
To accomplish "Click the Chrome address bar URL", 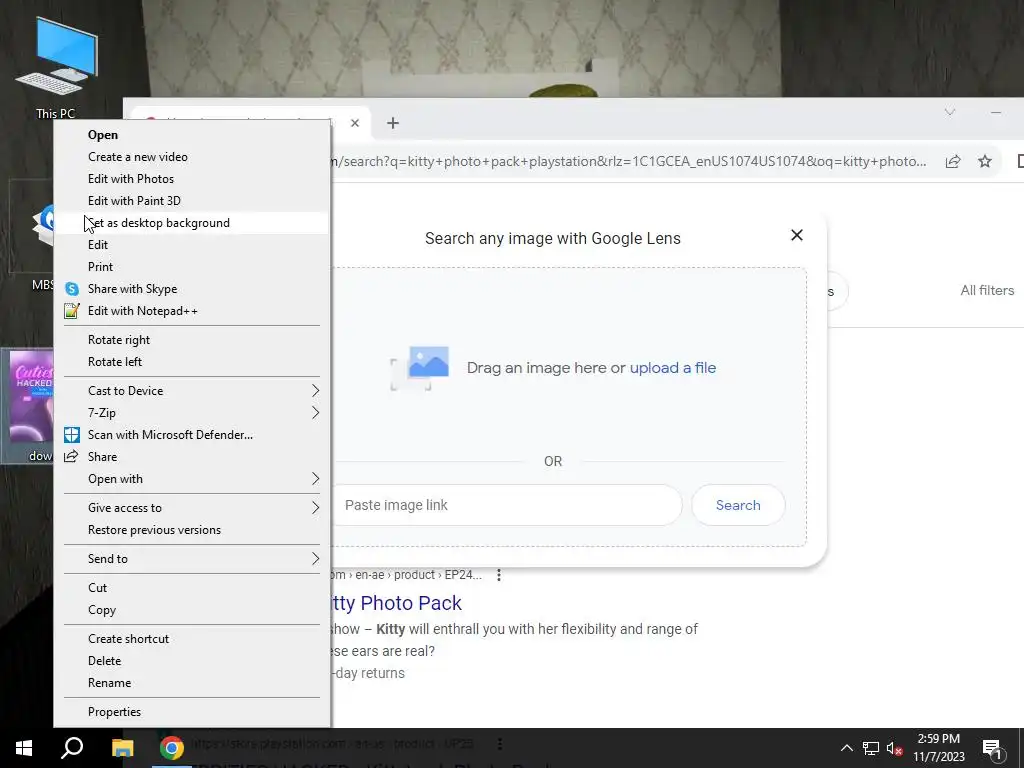I will coord(628,161).
